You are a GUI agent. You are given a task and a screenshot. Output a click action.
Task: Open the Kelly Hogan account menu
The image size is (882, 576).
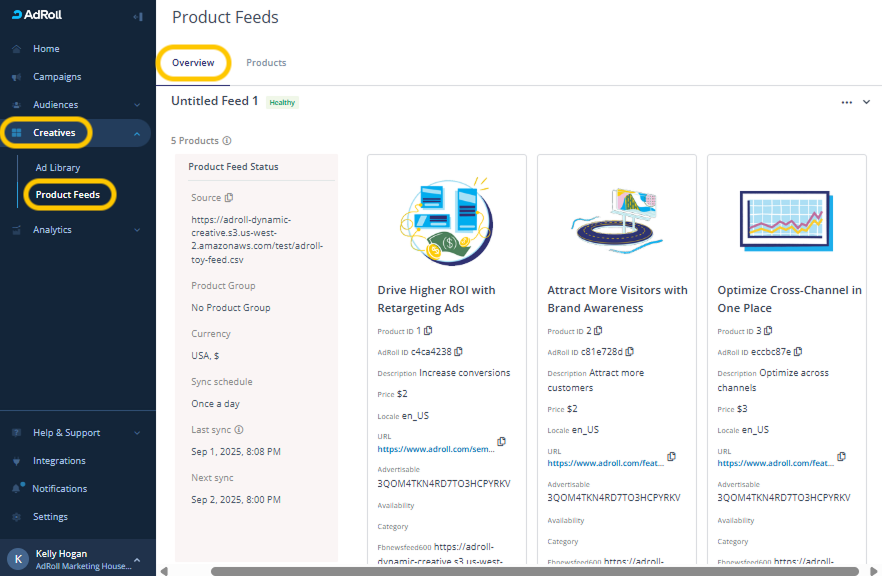(x=136, y=560)
